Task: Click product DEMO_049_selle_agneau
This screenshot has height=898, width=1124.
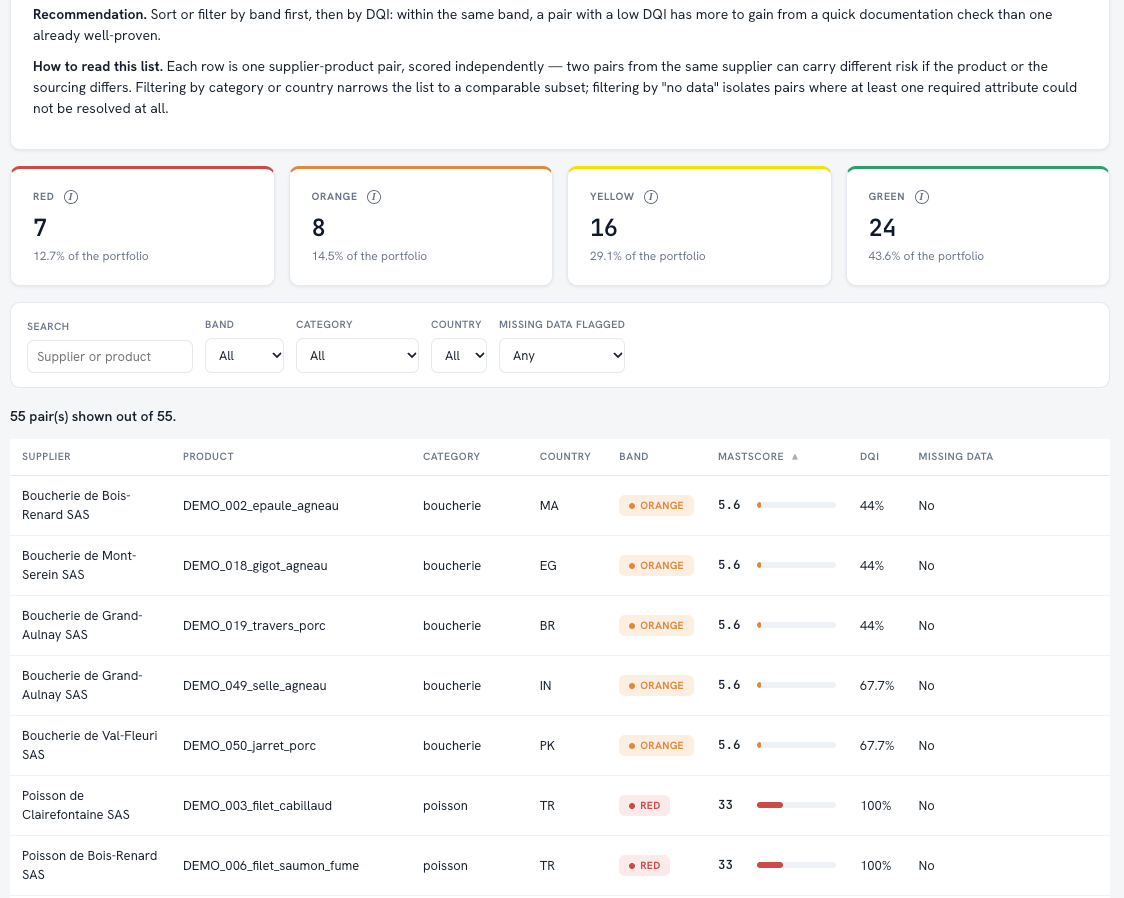Action: tap(254, 686)
